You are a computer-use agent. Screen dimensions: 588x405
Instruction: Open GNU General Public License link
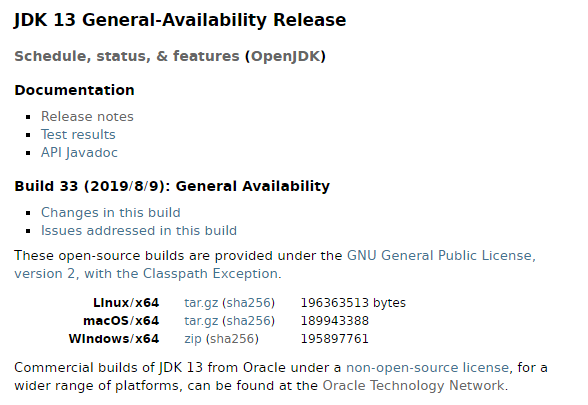pyautogui.click(x=441, y=256)
